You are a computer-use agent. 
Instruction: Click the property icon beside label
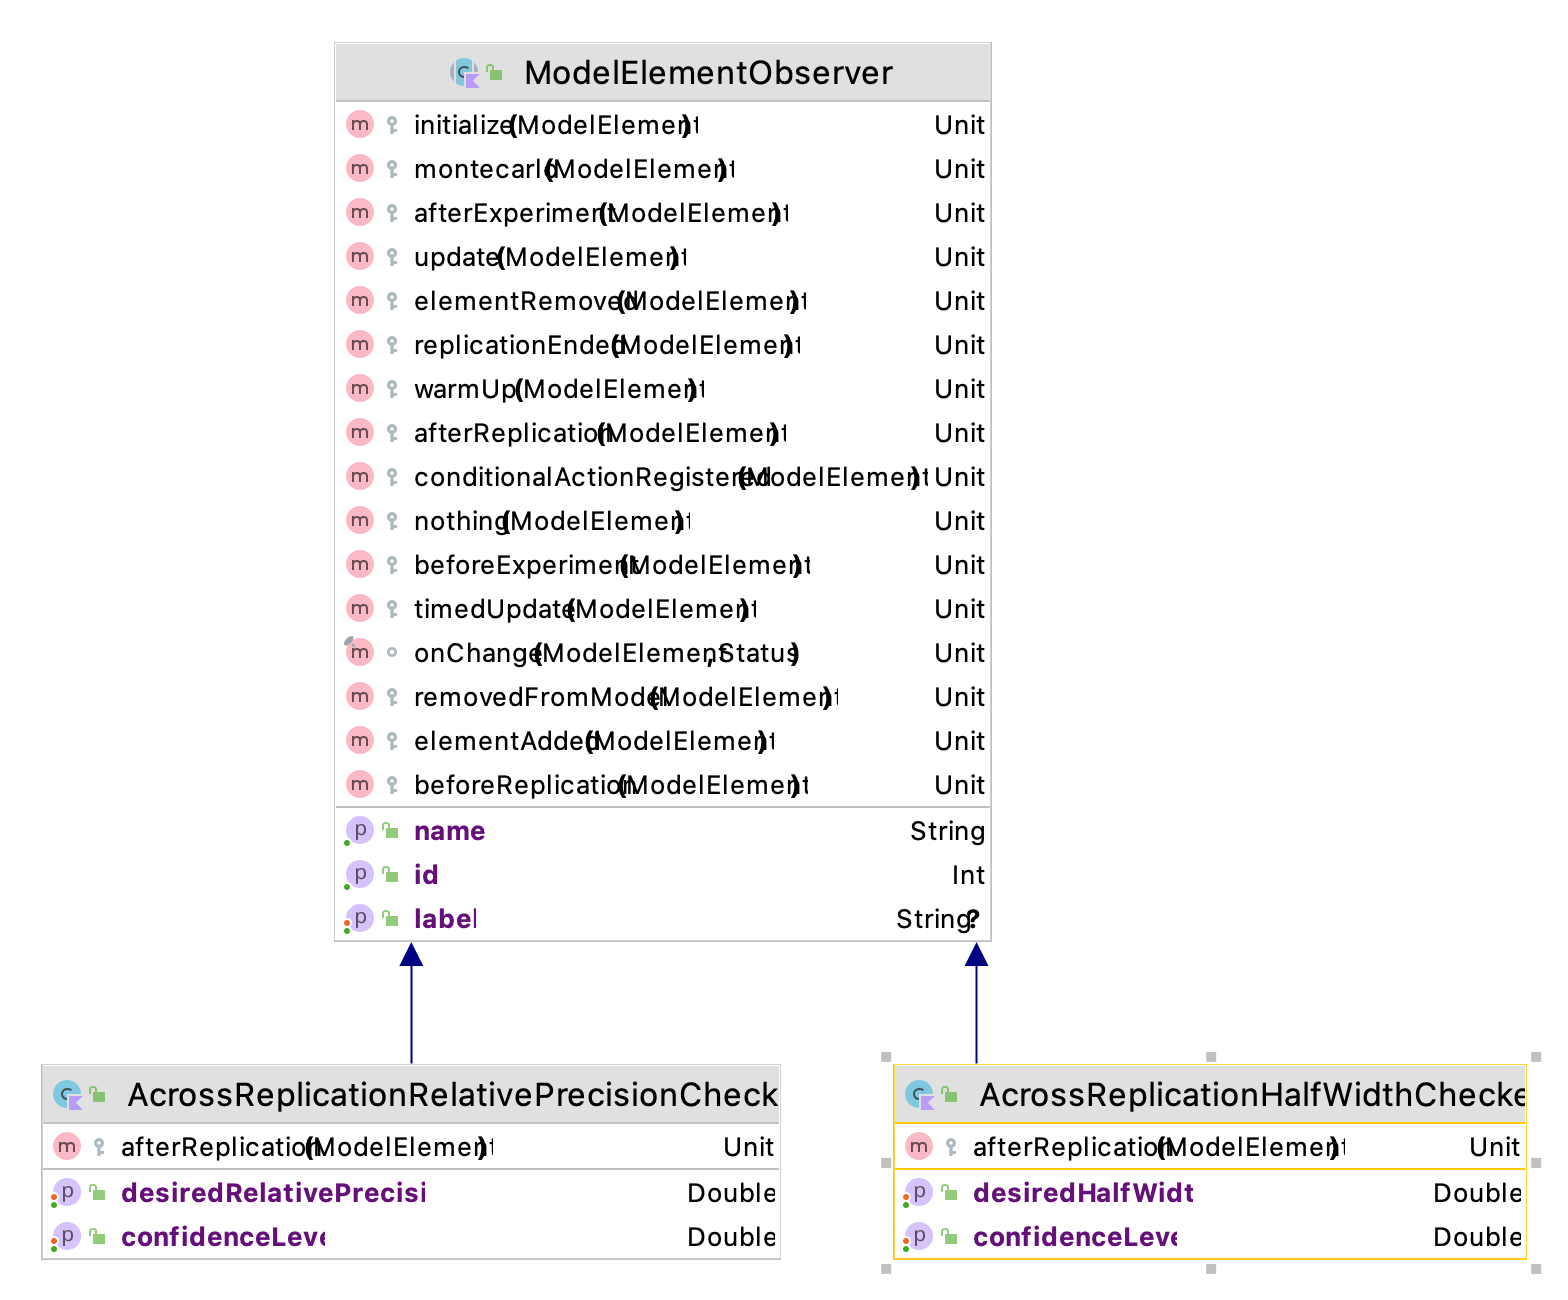pyautogui.click(x=359, y=918)
